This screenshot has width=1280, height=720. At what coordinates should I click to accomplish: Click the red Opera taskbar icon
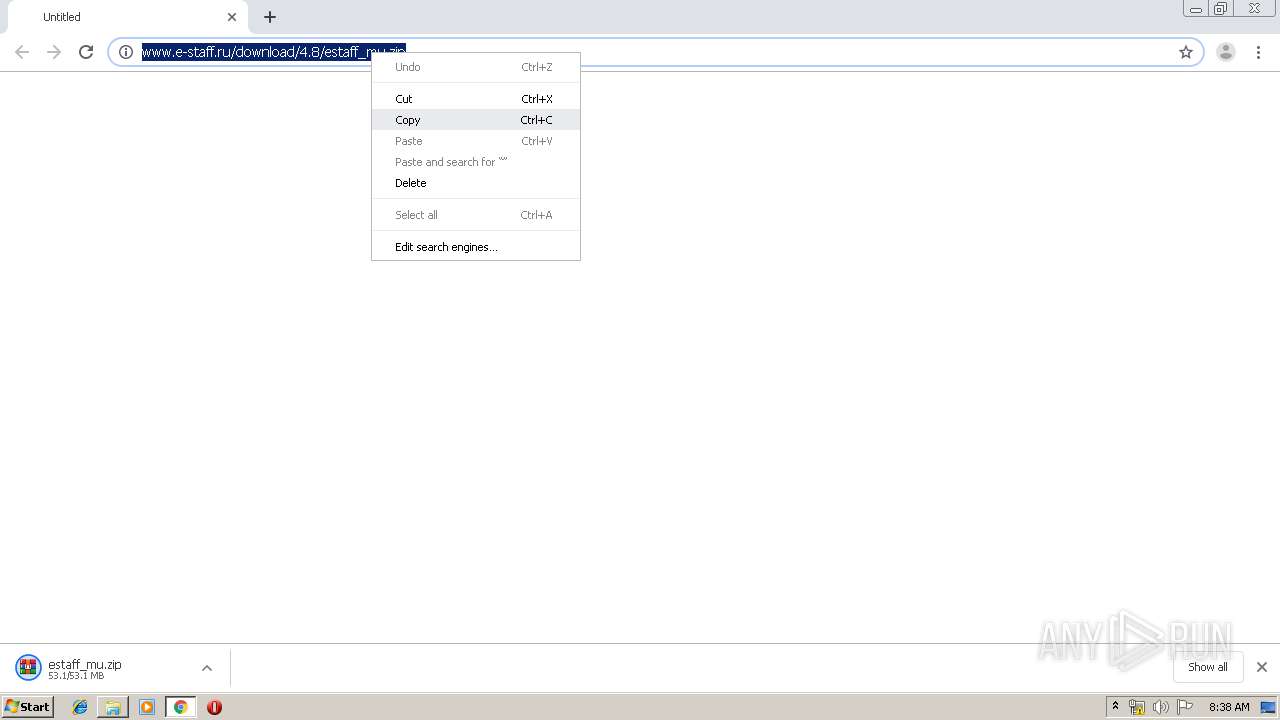tap(214, 707)
